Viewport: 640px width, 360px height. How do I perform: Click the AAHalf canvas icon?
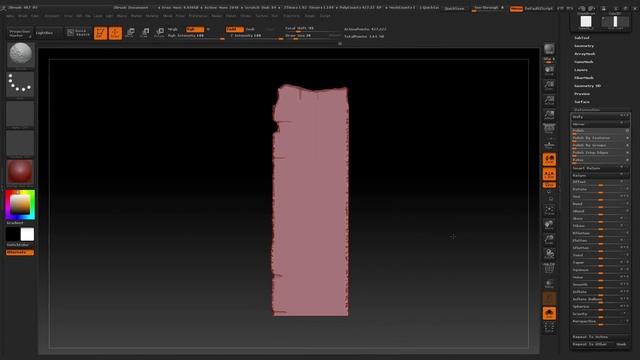[x=549, y=115]
